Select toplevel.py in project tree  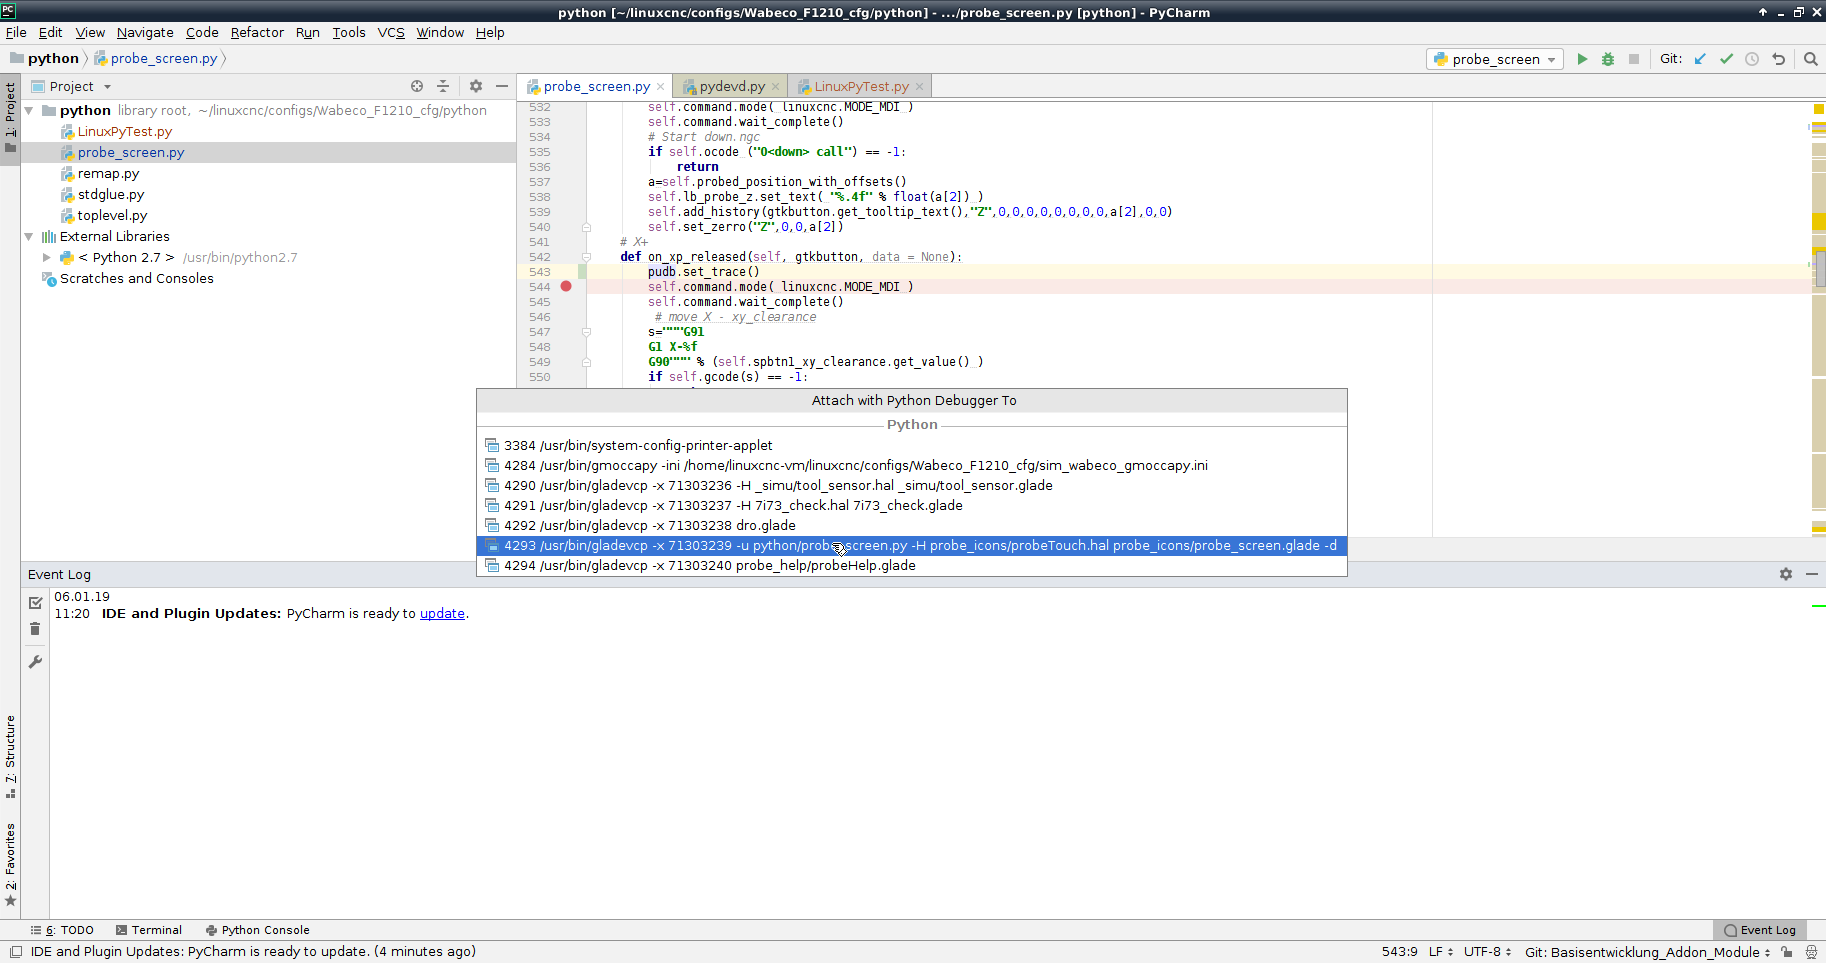112,216
